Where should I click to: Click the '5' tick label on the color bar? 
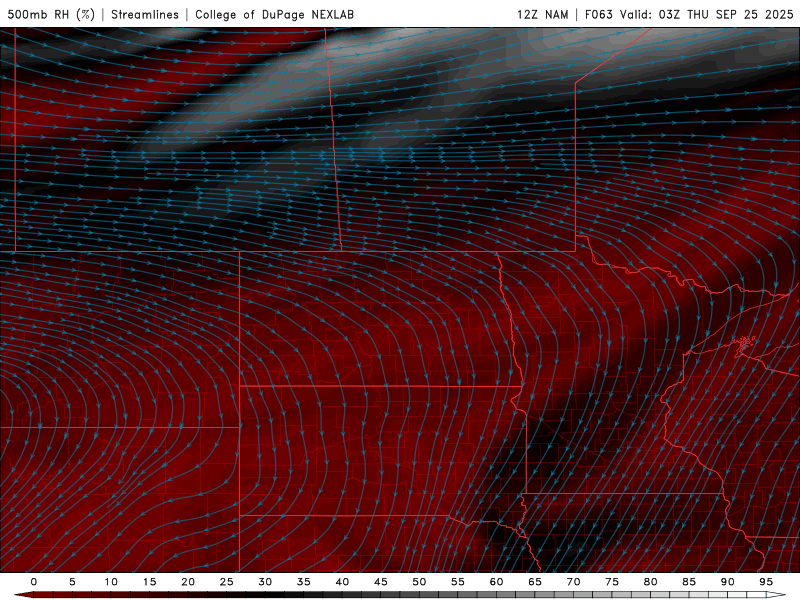coord(72,582)
